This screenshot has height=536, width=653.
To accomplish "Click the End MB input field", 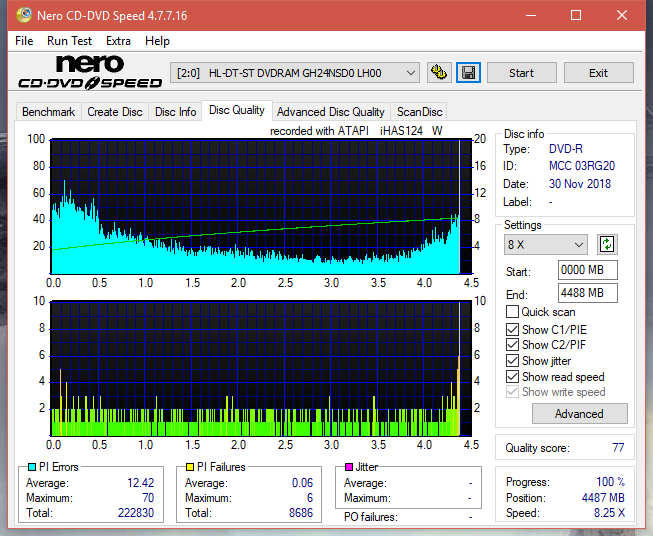I will coord(587,293).
